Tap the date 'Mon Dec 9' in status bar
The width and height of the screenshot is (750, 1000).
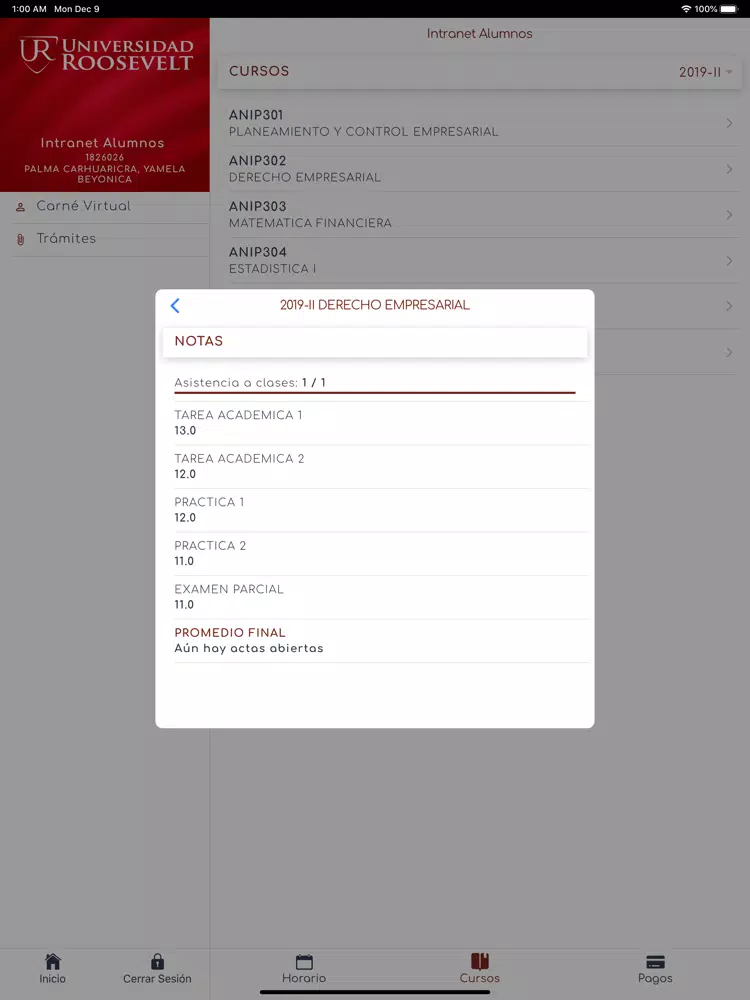77,9
